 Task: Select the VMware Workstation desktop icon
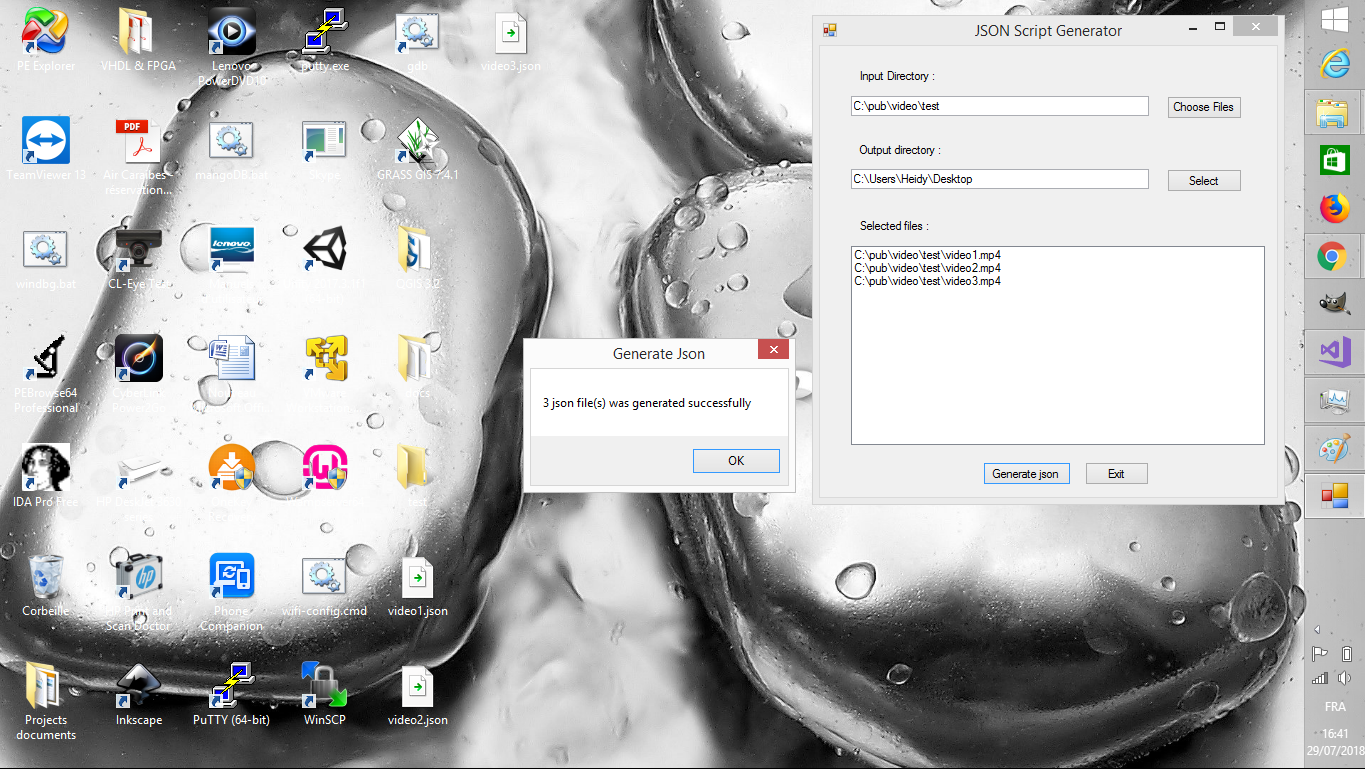[x=325, y=358]
